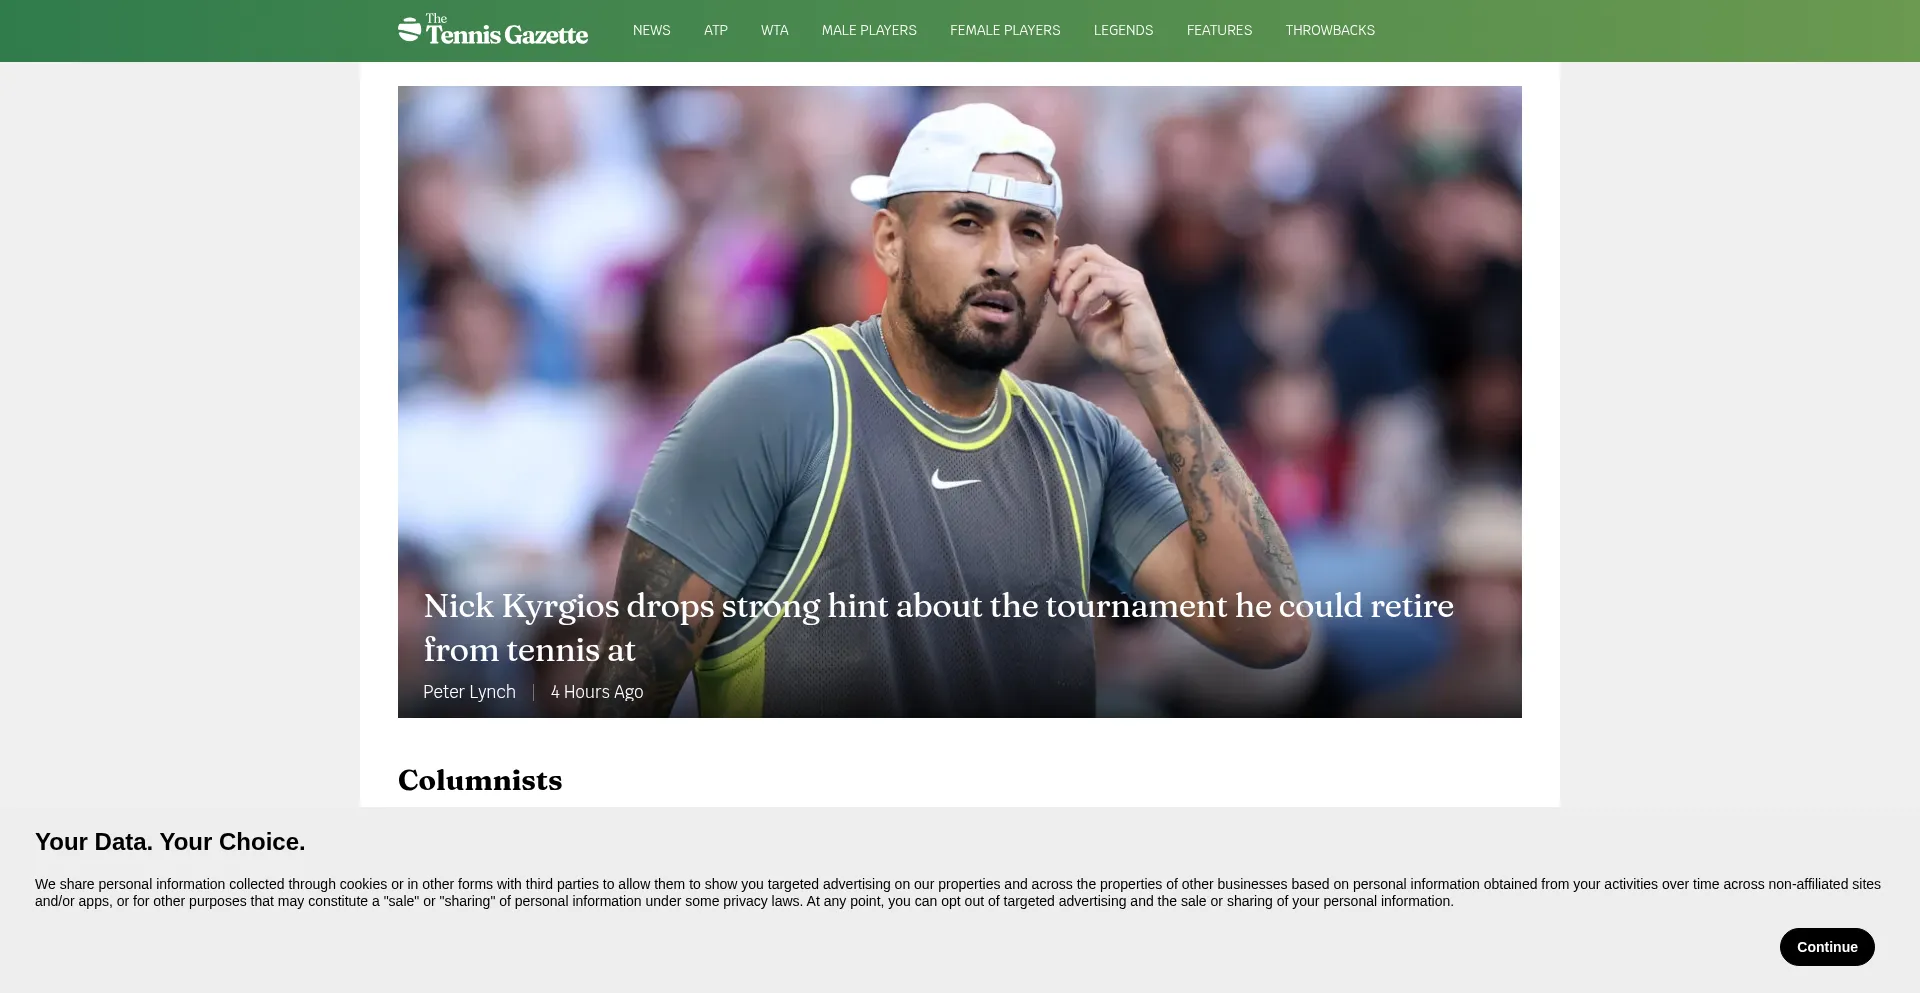This screenshot has height=993, width=1920.
Task: Click the Columnists section heading
Action: [x=480, y=780]
